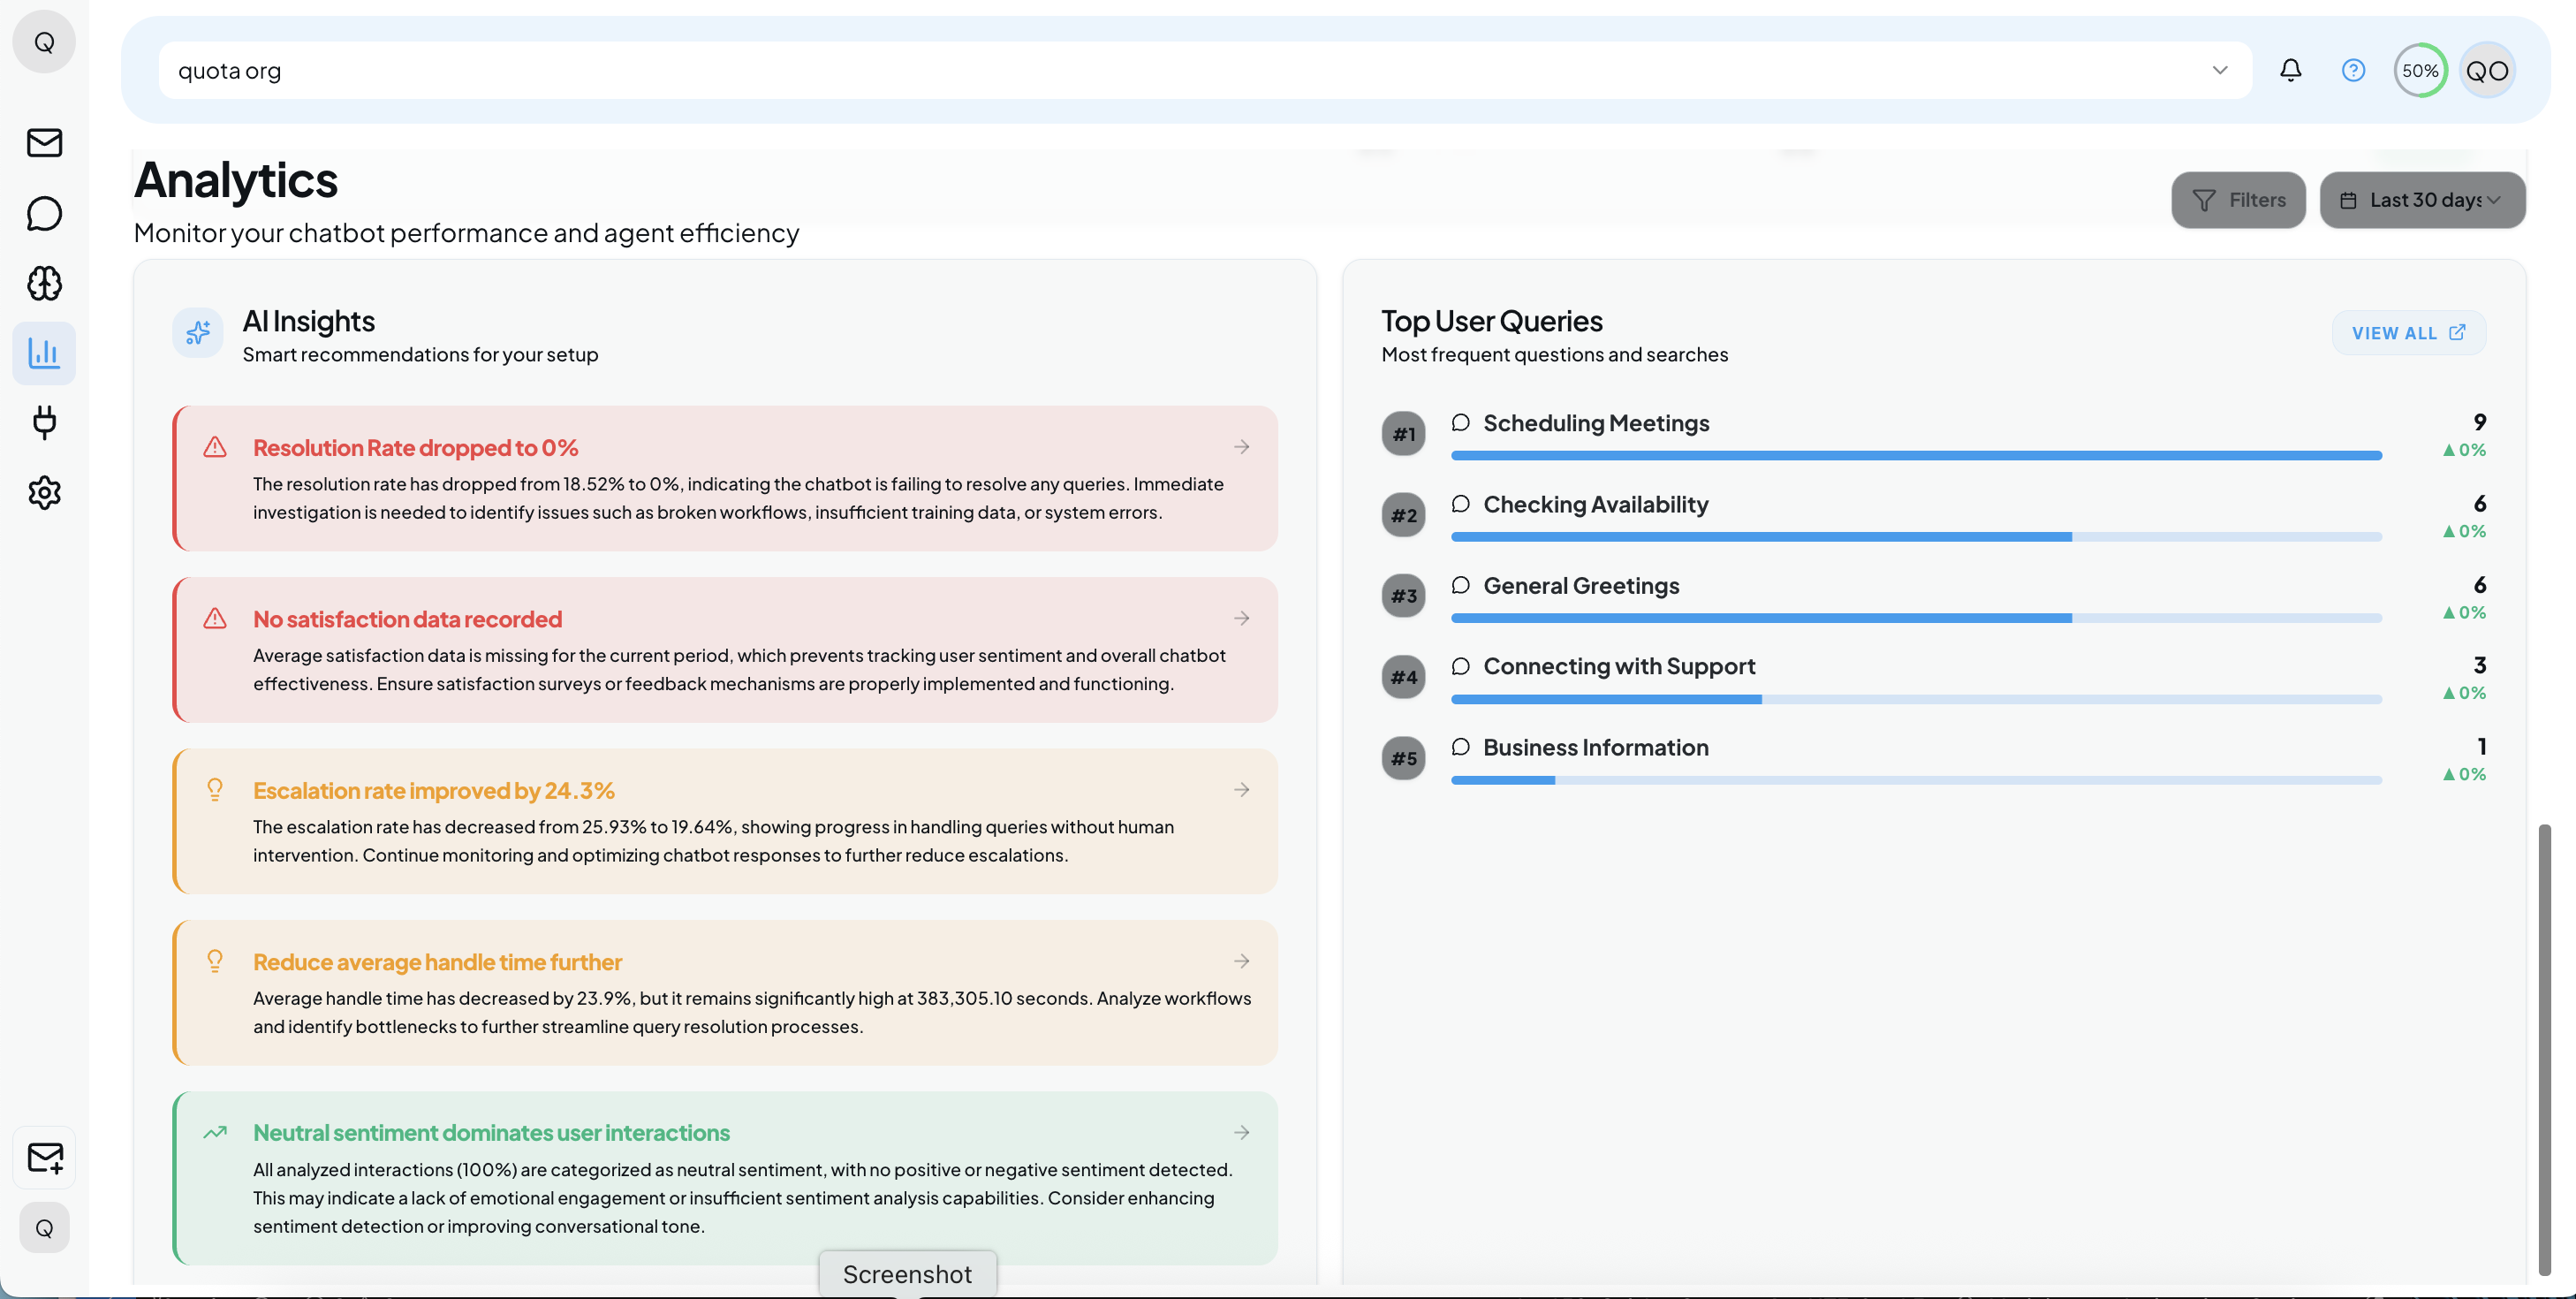
Task: Open the AI brain sidebar icon
Action: click(44, 283)
